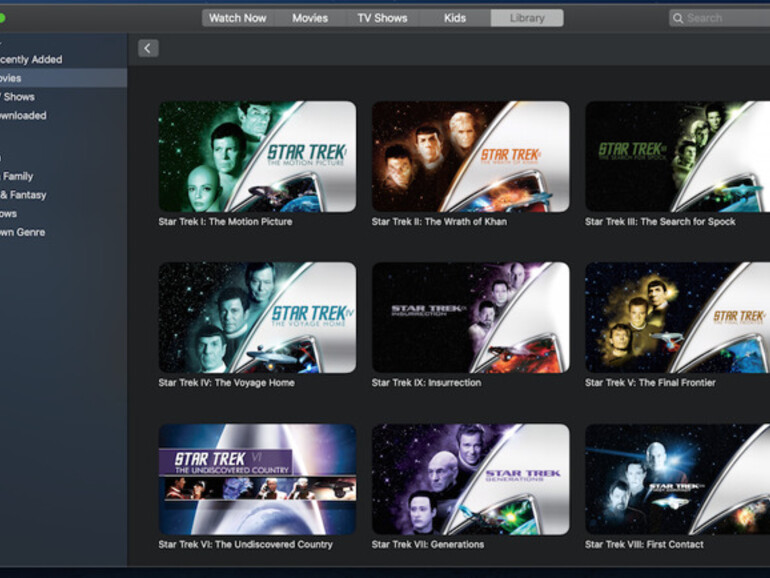
Task: Switch to the Watch Now tab
Action: click(x=238, y=18)
